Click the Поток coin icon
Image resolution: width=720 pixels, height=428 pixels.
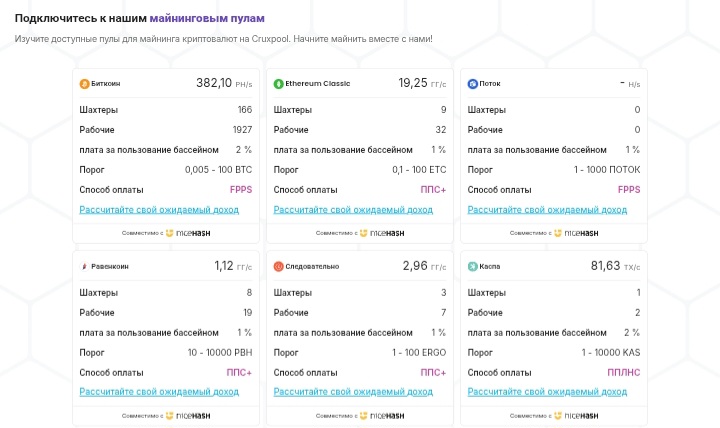point(472,84)
